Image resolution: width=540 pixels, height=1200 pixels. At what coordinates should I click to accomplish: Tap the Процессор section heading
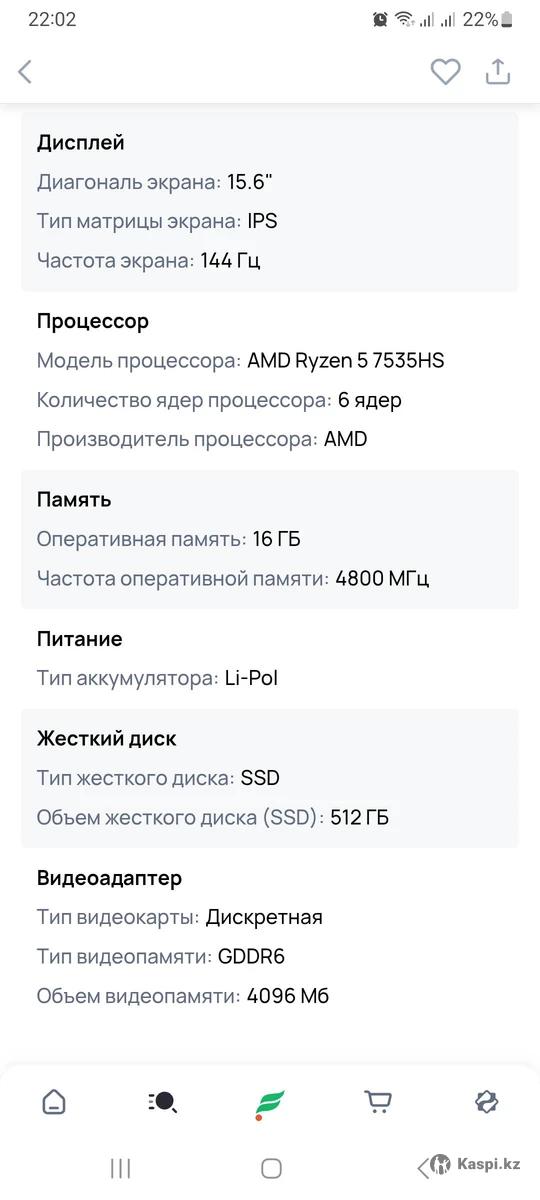point(93,321)
